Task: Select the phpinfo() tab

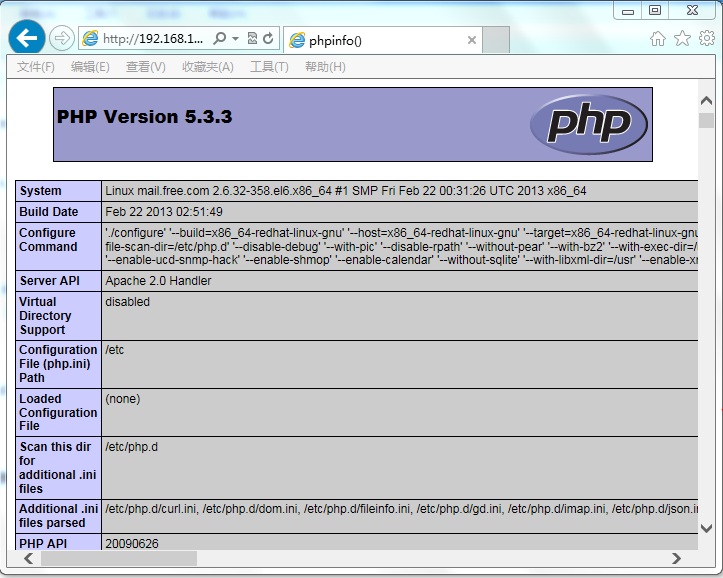Action: tap(383, 40)
